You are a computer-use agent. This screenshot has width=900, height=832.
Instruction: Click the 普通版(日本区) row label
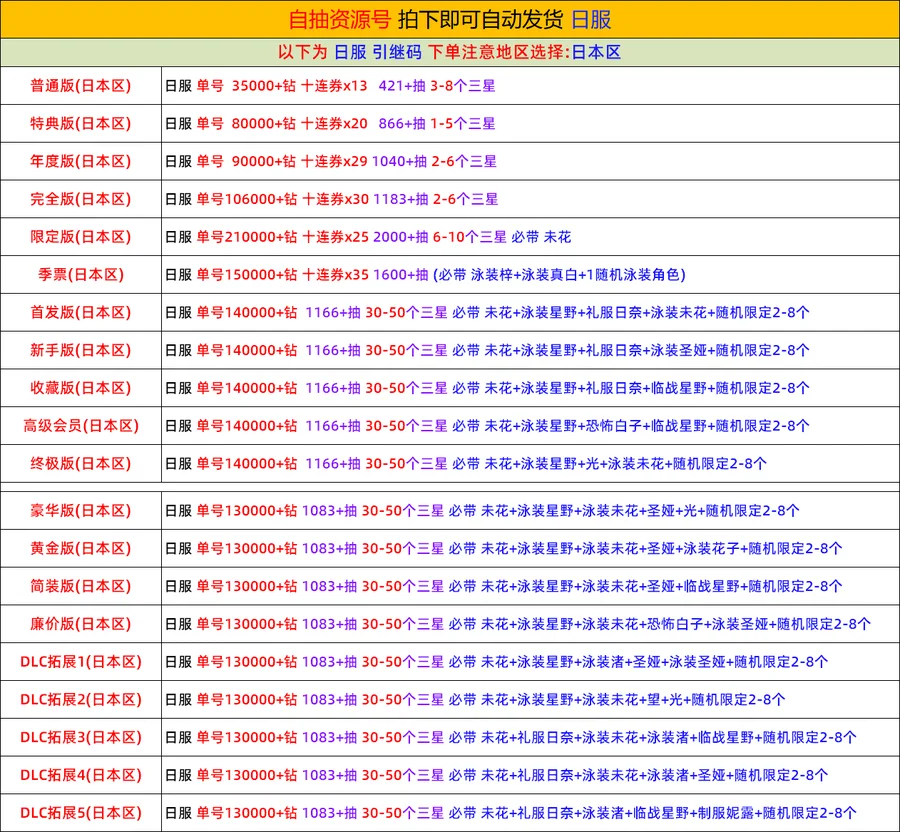coord(80,86)
